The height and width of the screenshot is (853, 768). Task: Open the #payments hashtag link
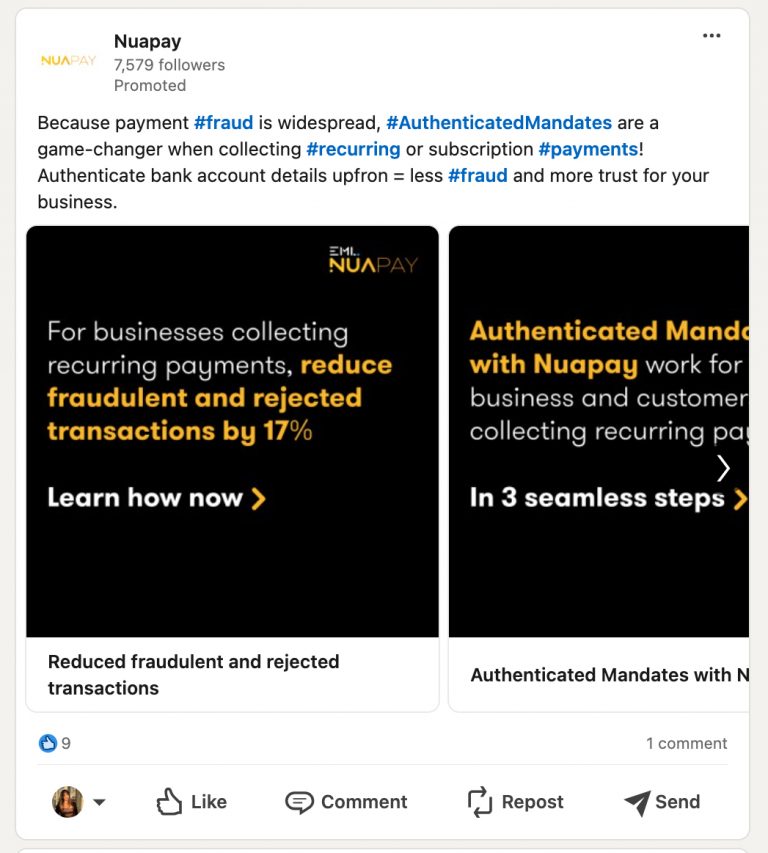click(x=588, y=149)
